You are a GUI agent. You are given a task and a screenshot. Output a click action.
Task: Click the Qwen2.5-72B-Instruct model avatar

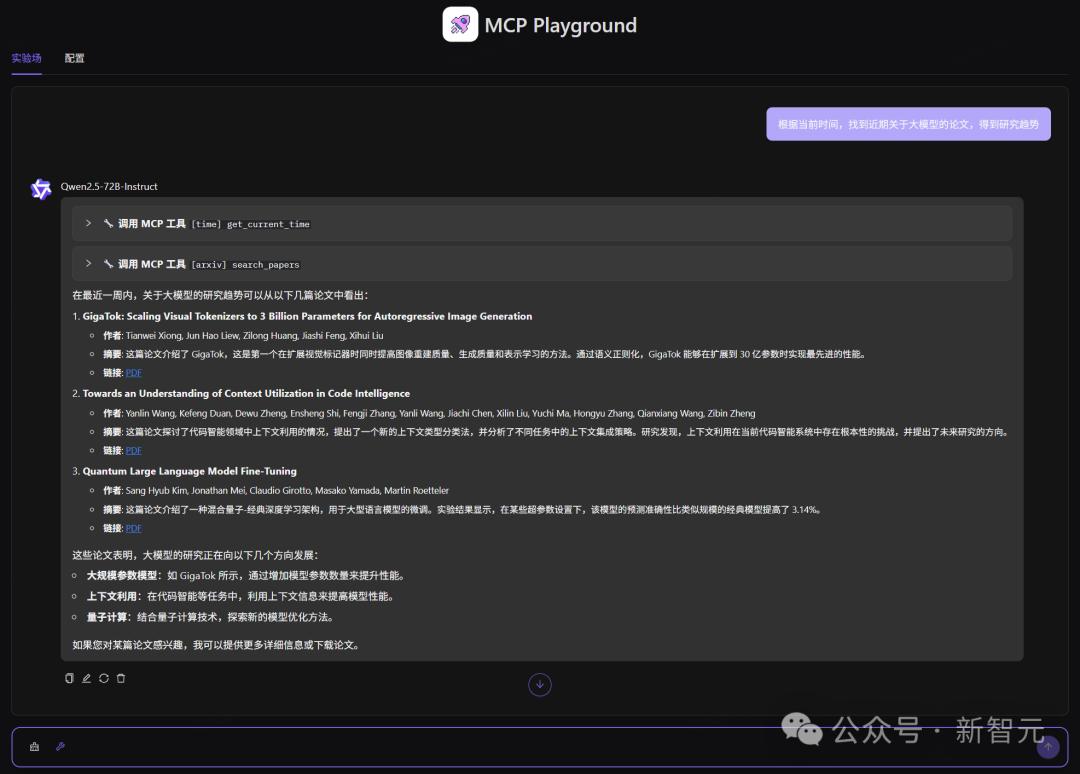[41, 189]
